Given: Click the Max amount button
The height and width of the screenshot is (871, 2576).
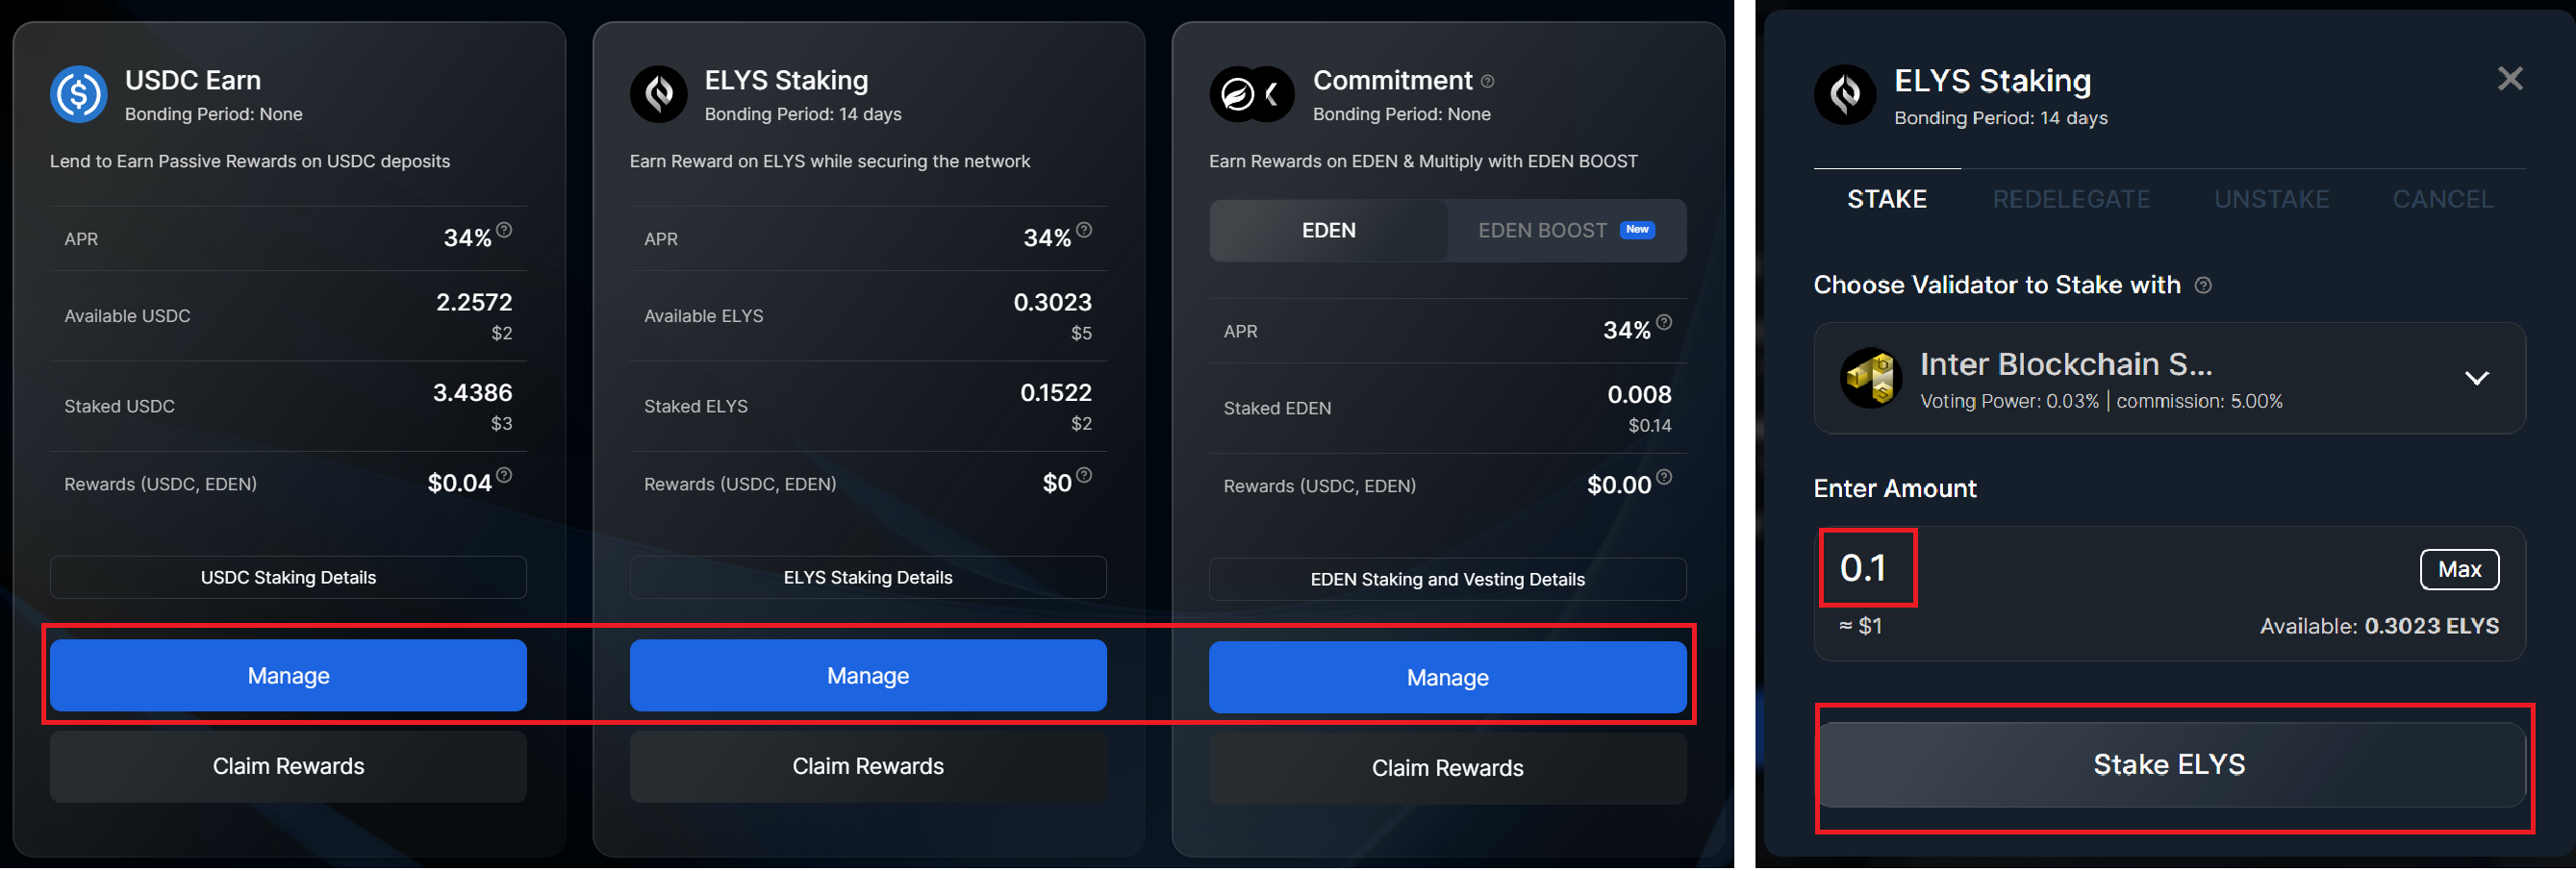Looking at the screenshot, I should [2459, 571].
